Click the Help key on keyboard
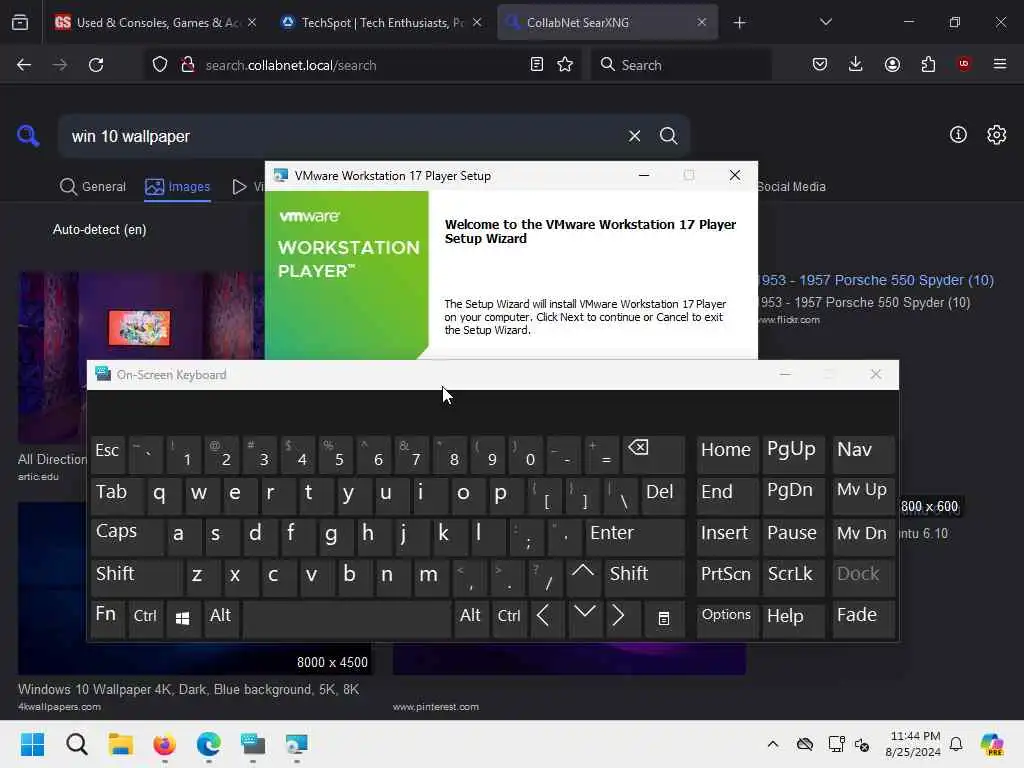The width and height of the screenshot is (1024, 768). pos(793,618)
